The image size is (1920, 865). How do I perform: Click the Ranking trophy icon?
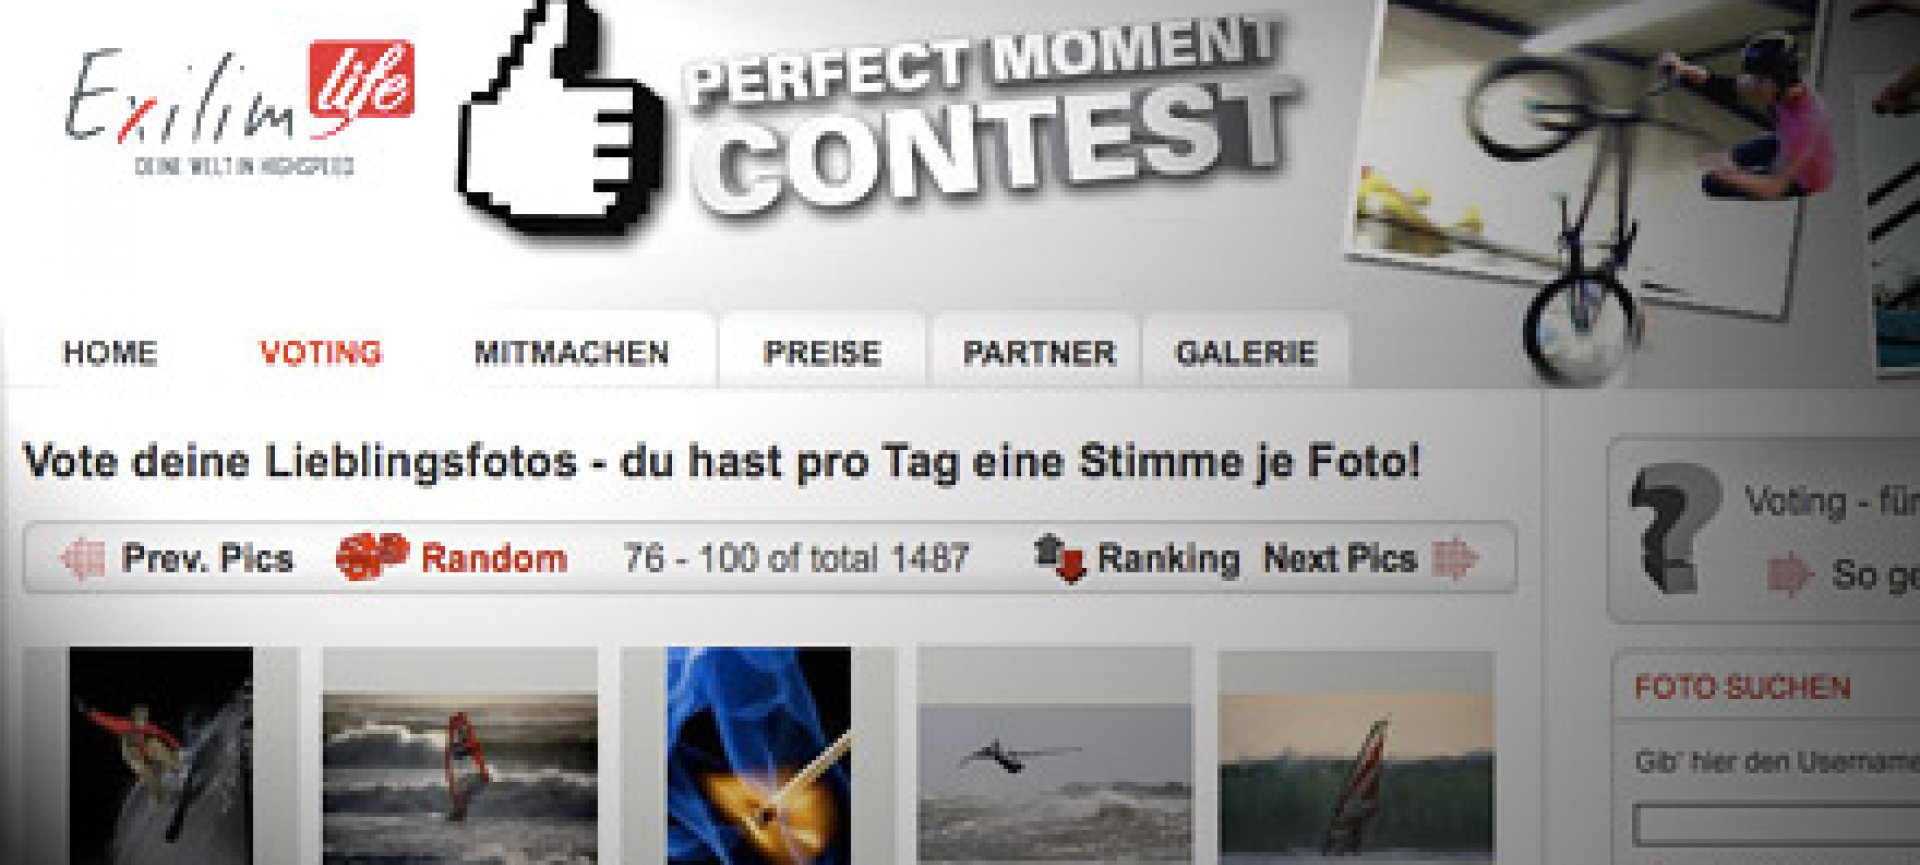[1060, 558]
